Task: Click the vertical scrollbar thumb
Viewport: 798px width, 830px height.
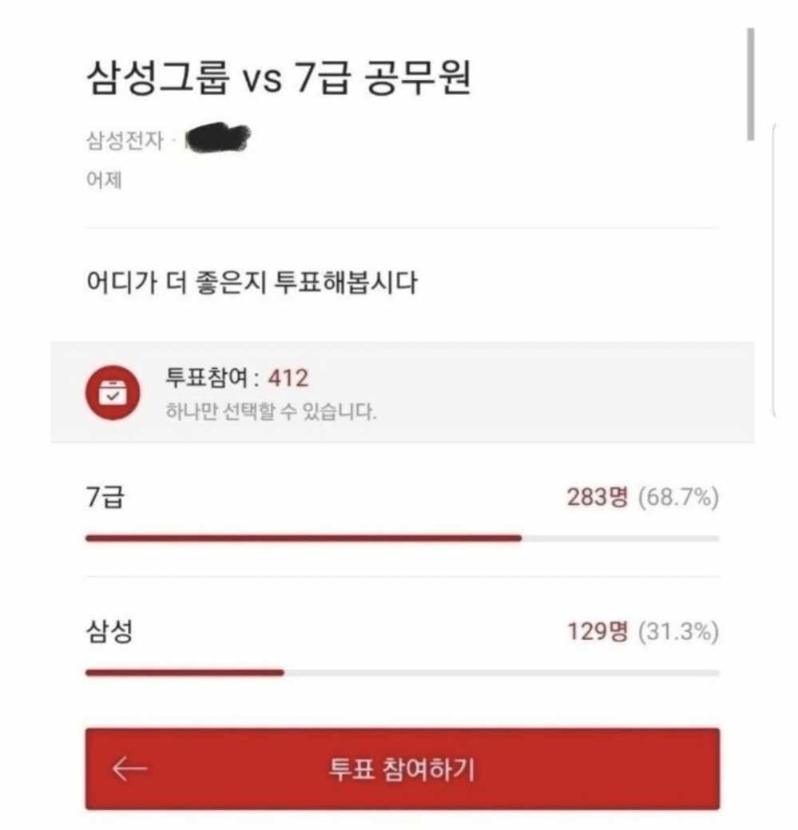Action: pyautogui.click(x=750, y=85)
